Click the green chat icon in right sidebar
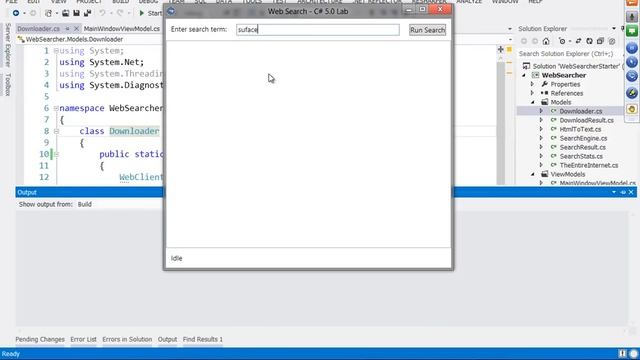The image size is (640, 360). pos(632,31)
